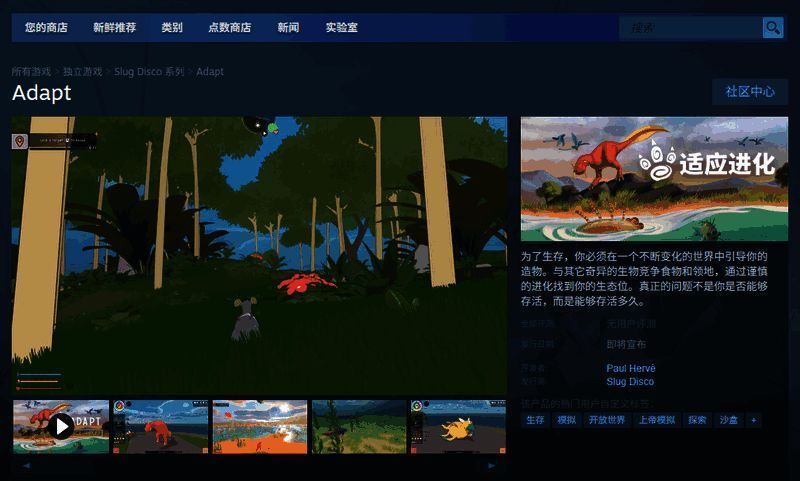Select thumbnail with yellow creature

(x=458, y=426)
